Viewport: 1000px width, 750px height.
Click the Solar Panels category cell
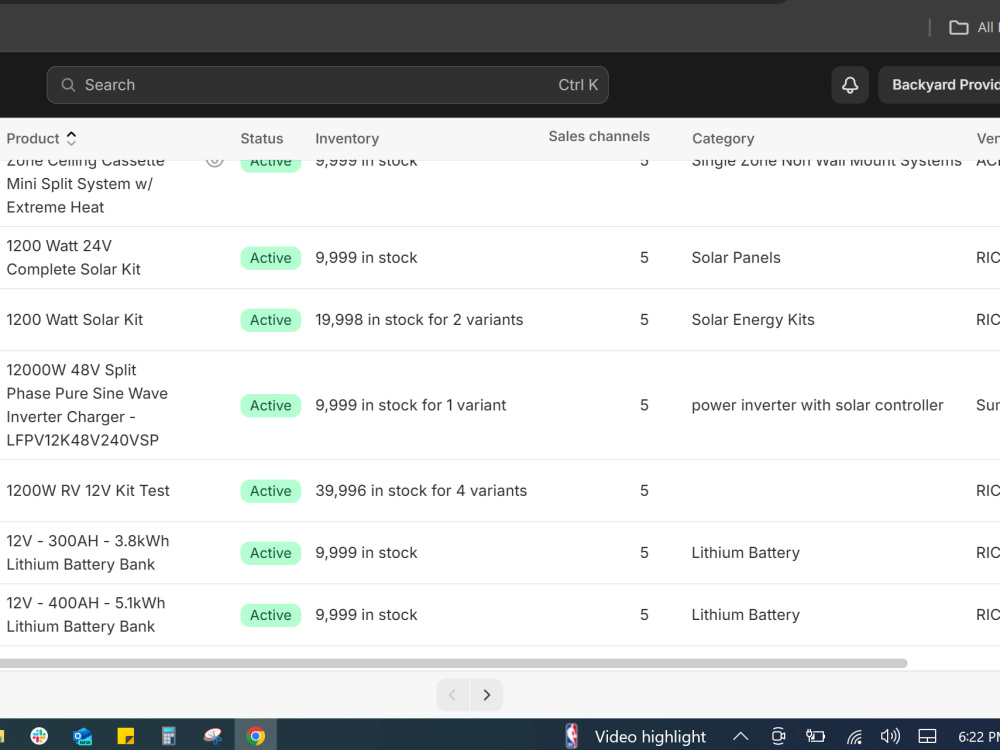point(736,258)
